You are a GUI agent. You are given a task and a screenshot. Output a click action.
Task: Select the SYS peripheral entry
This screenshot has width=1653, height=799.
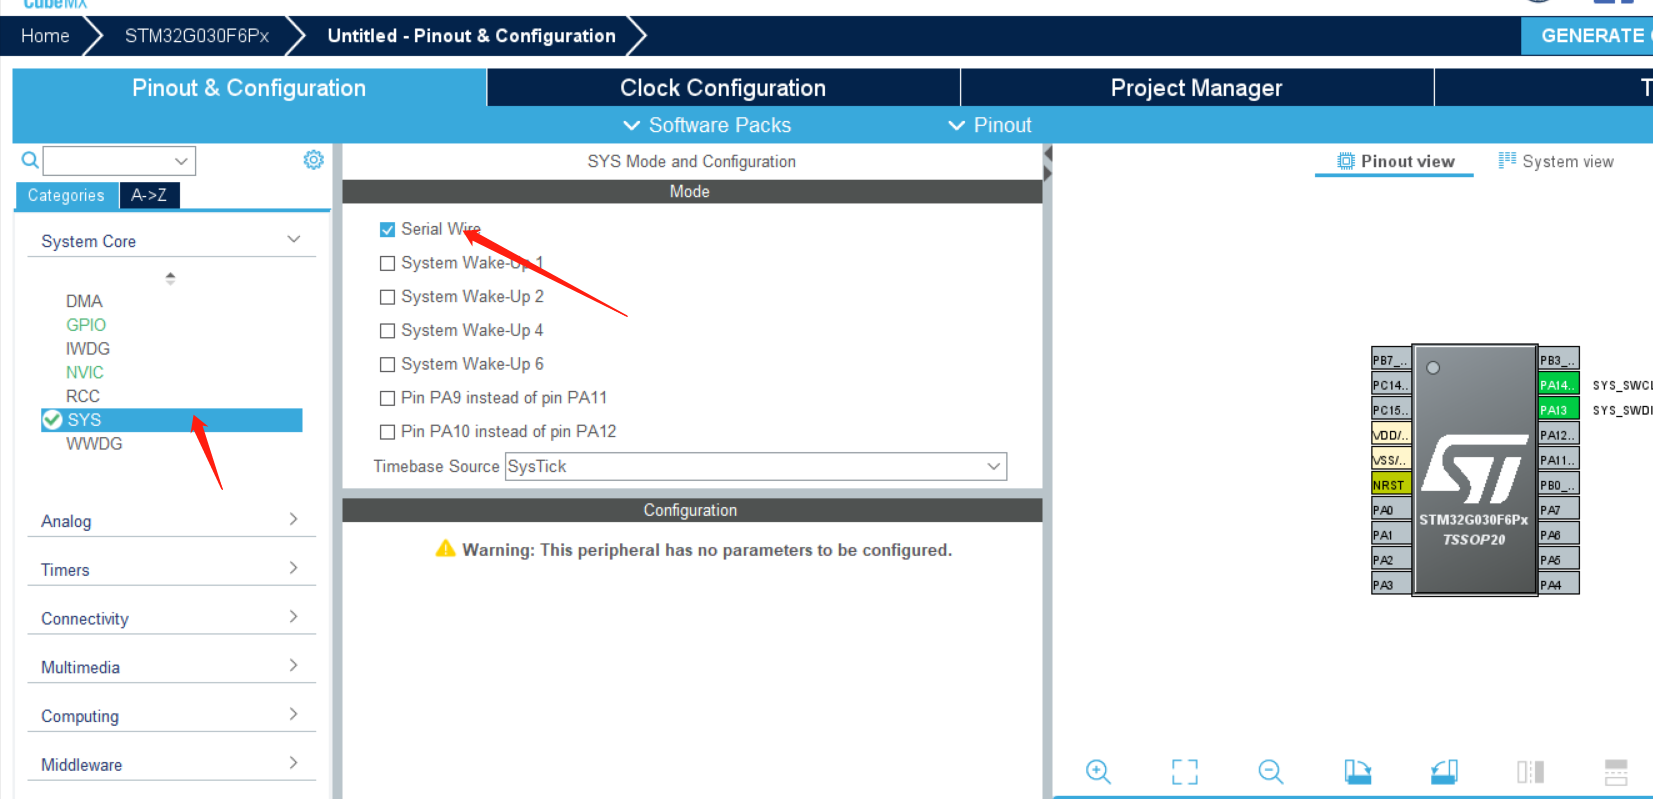pos(171,420)
